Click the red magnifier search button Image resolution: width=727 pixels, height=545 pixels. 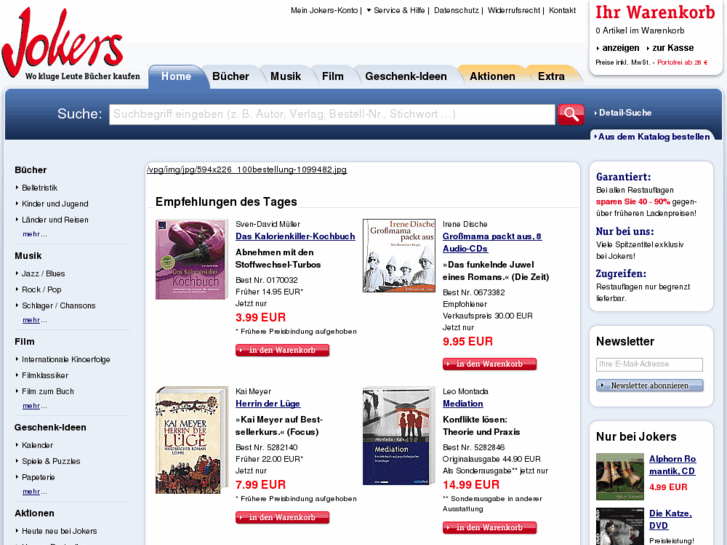571,114
